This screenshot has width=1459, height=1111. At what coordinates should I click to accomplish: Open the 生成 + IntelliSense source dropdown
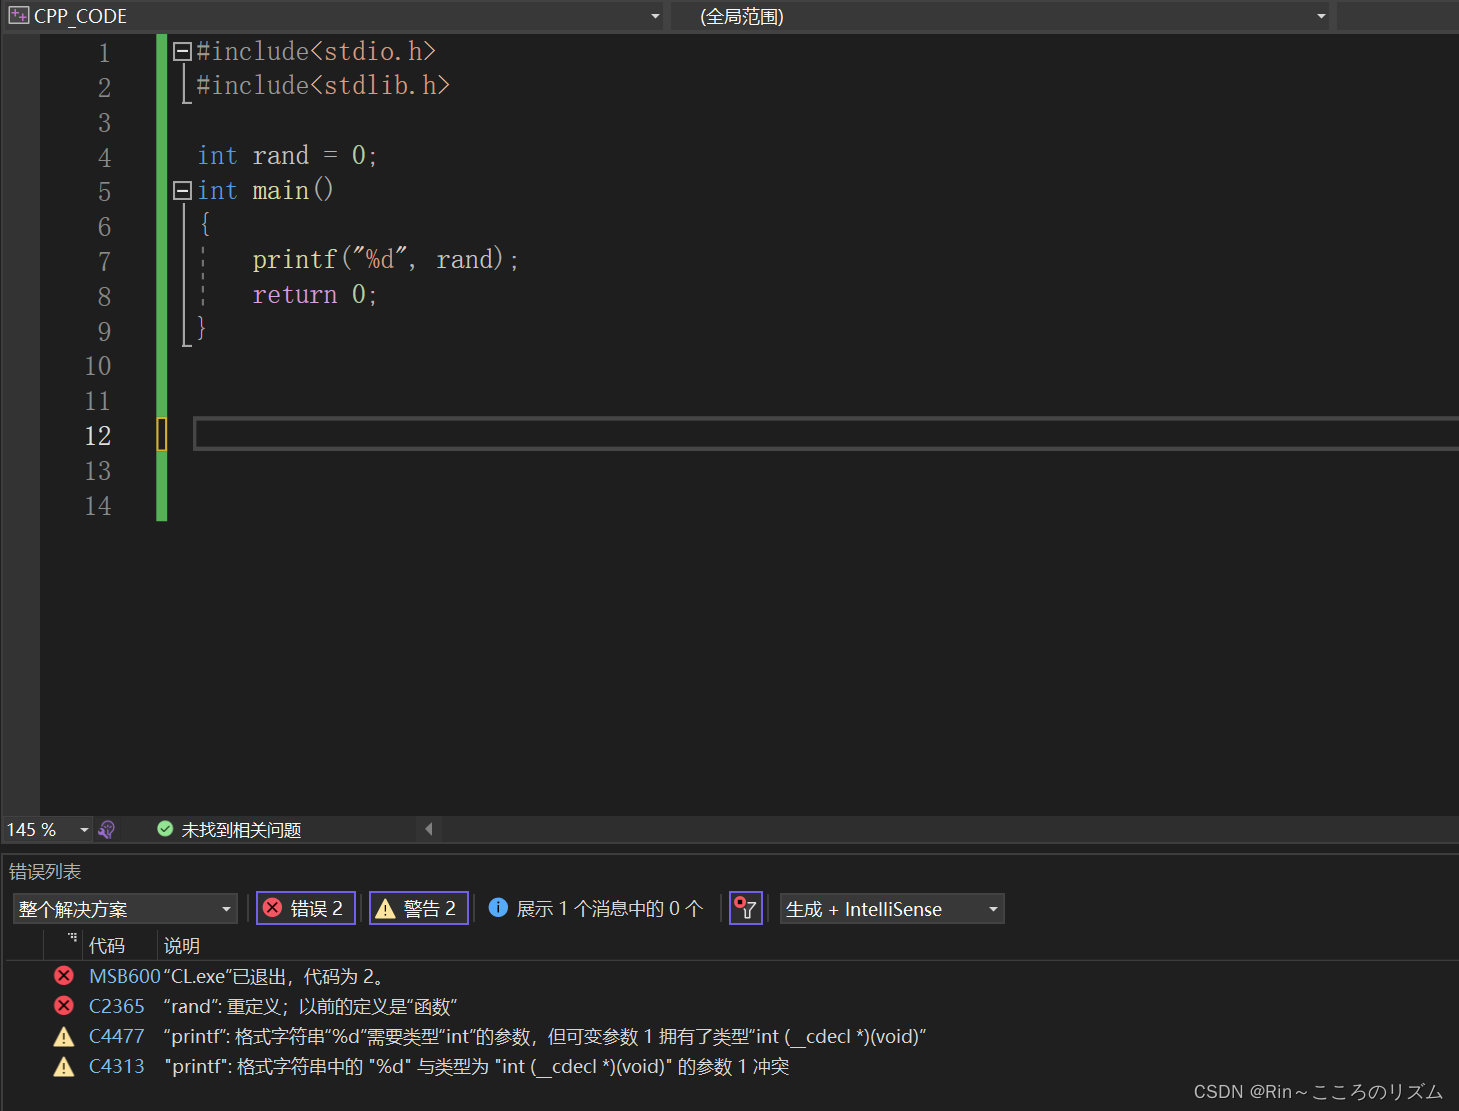click(x=991, y=908)
